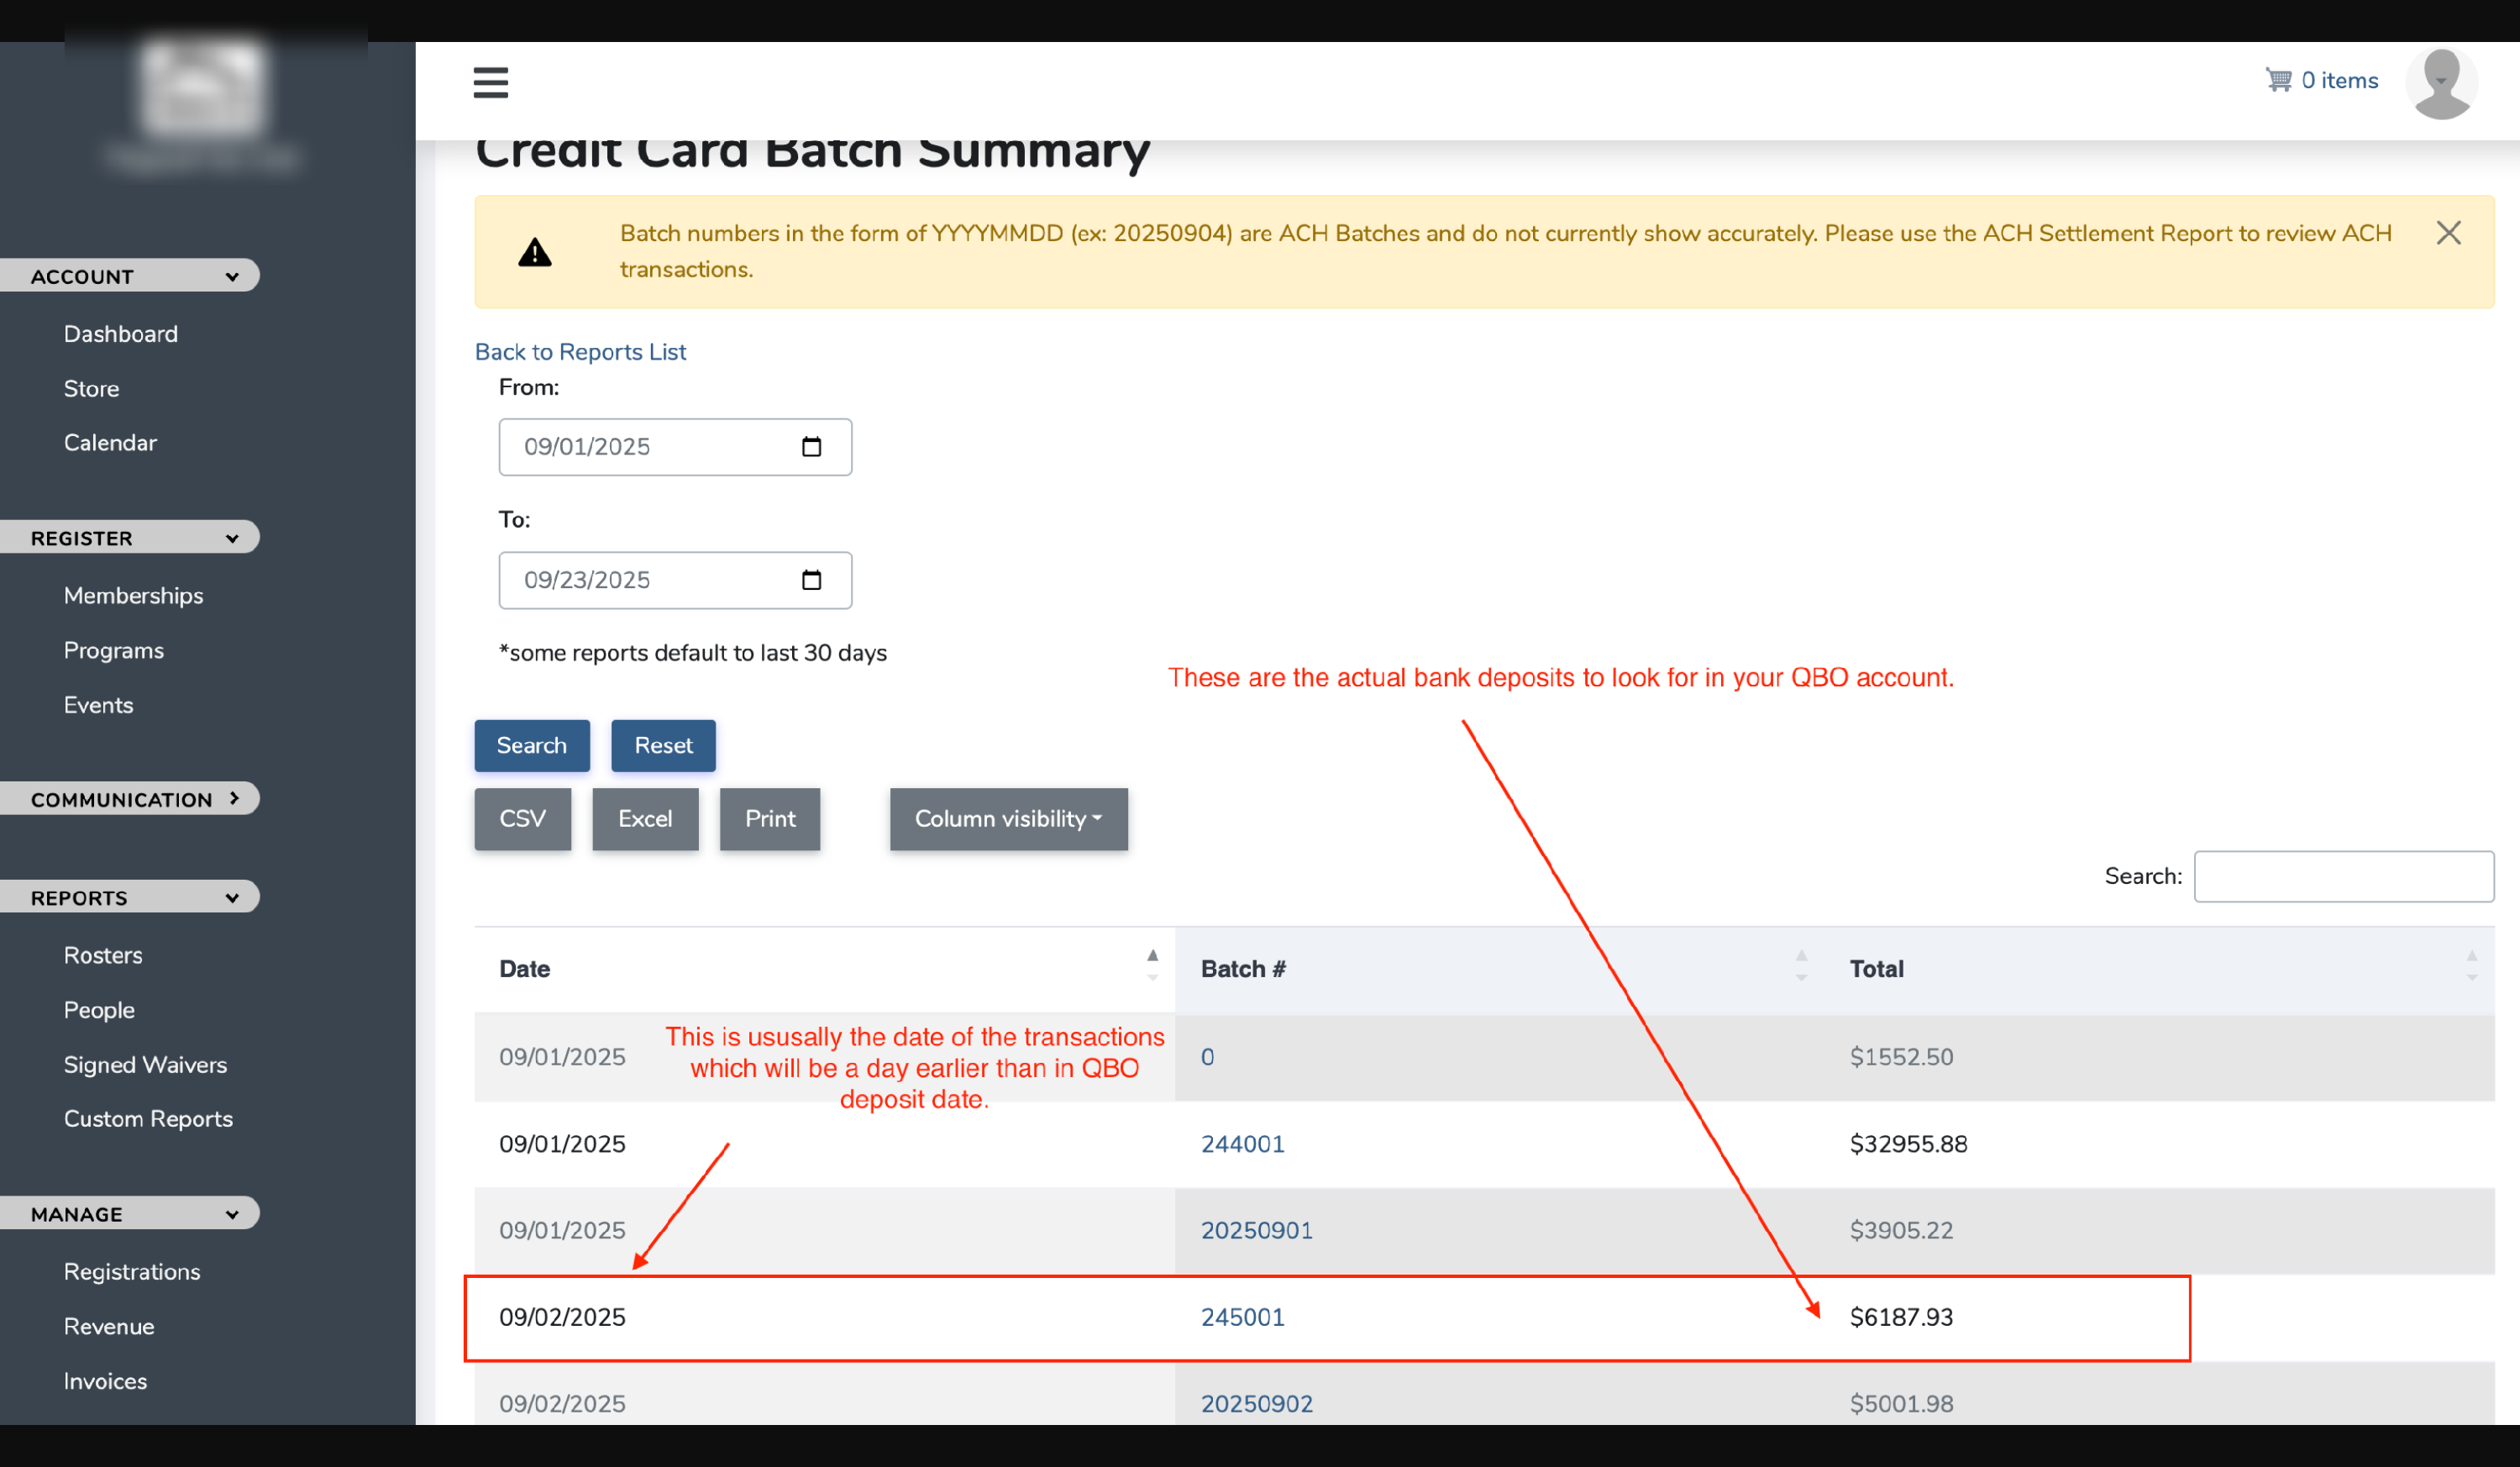
Task: Open batch number 245001 link
Action: coord(1242,1317)
